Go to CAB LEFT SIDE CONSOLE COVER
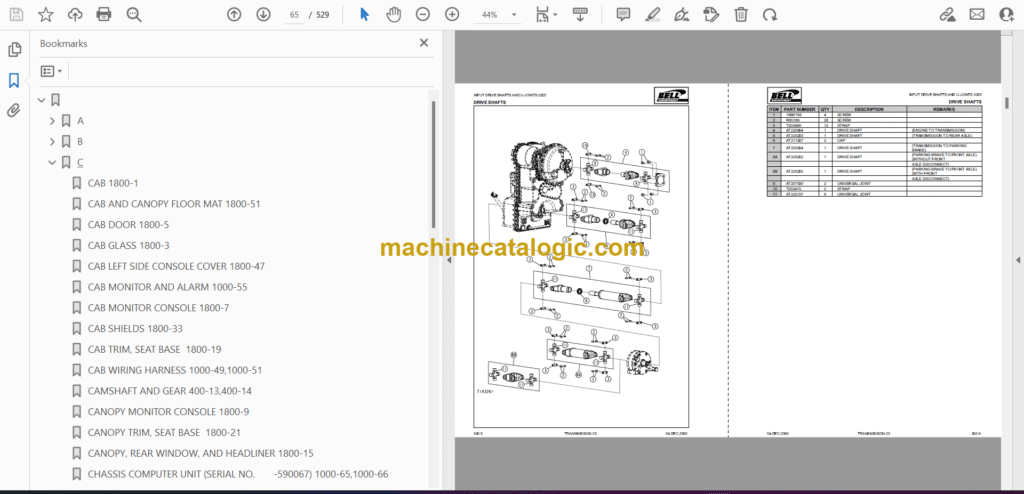 (x=176, y=267)
